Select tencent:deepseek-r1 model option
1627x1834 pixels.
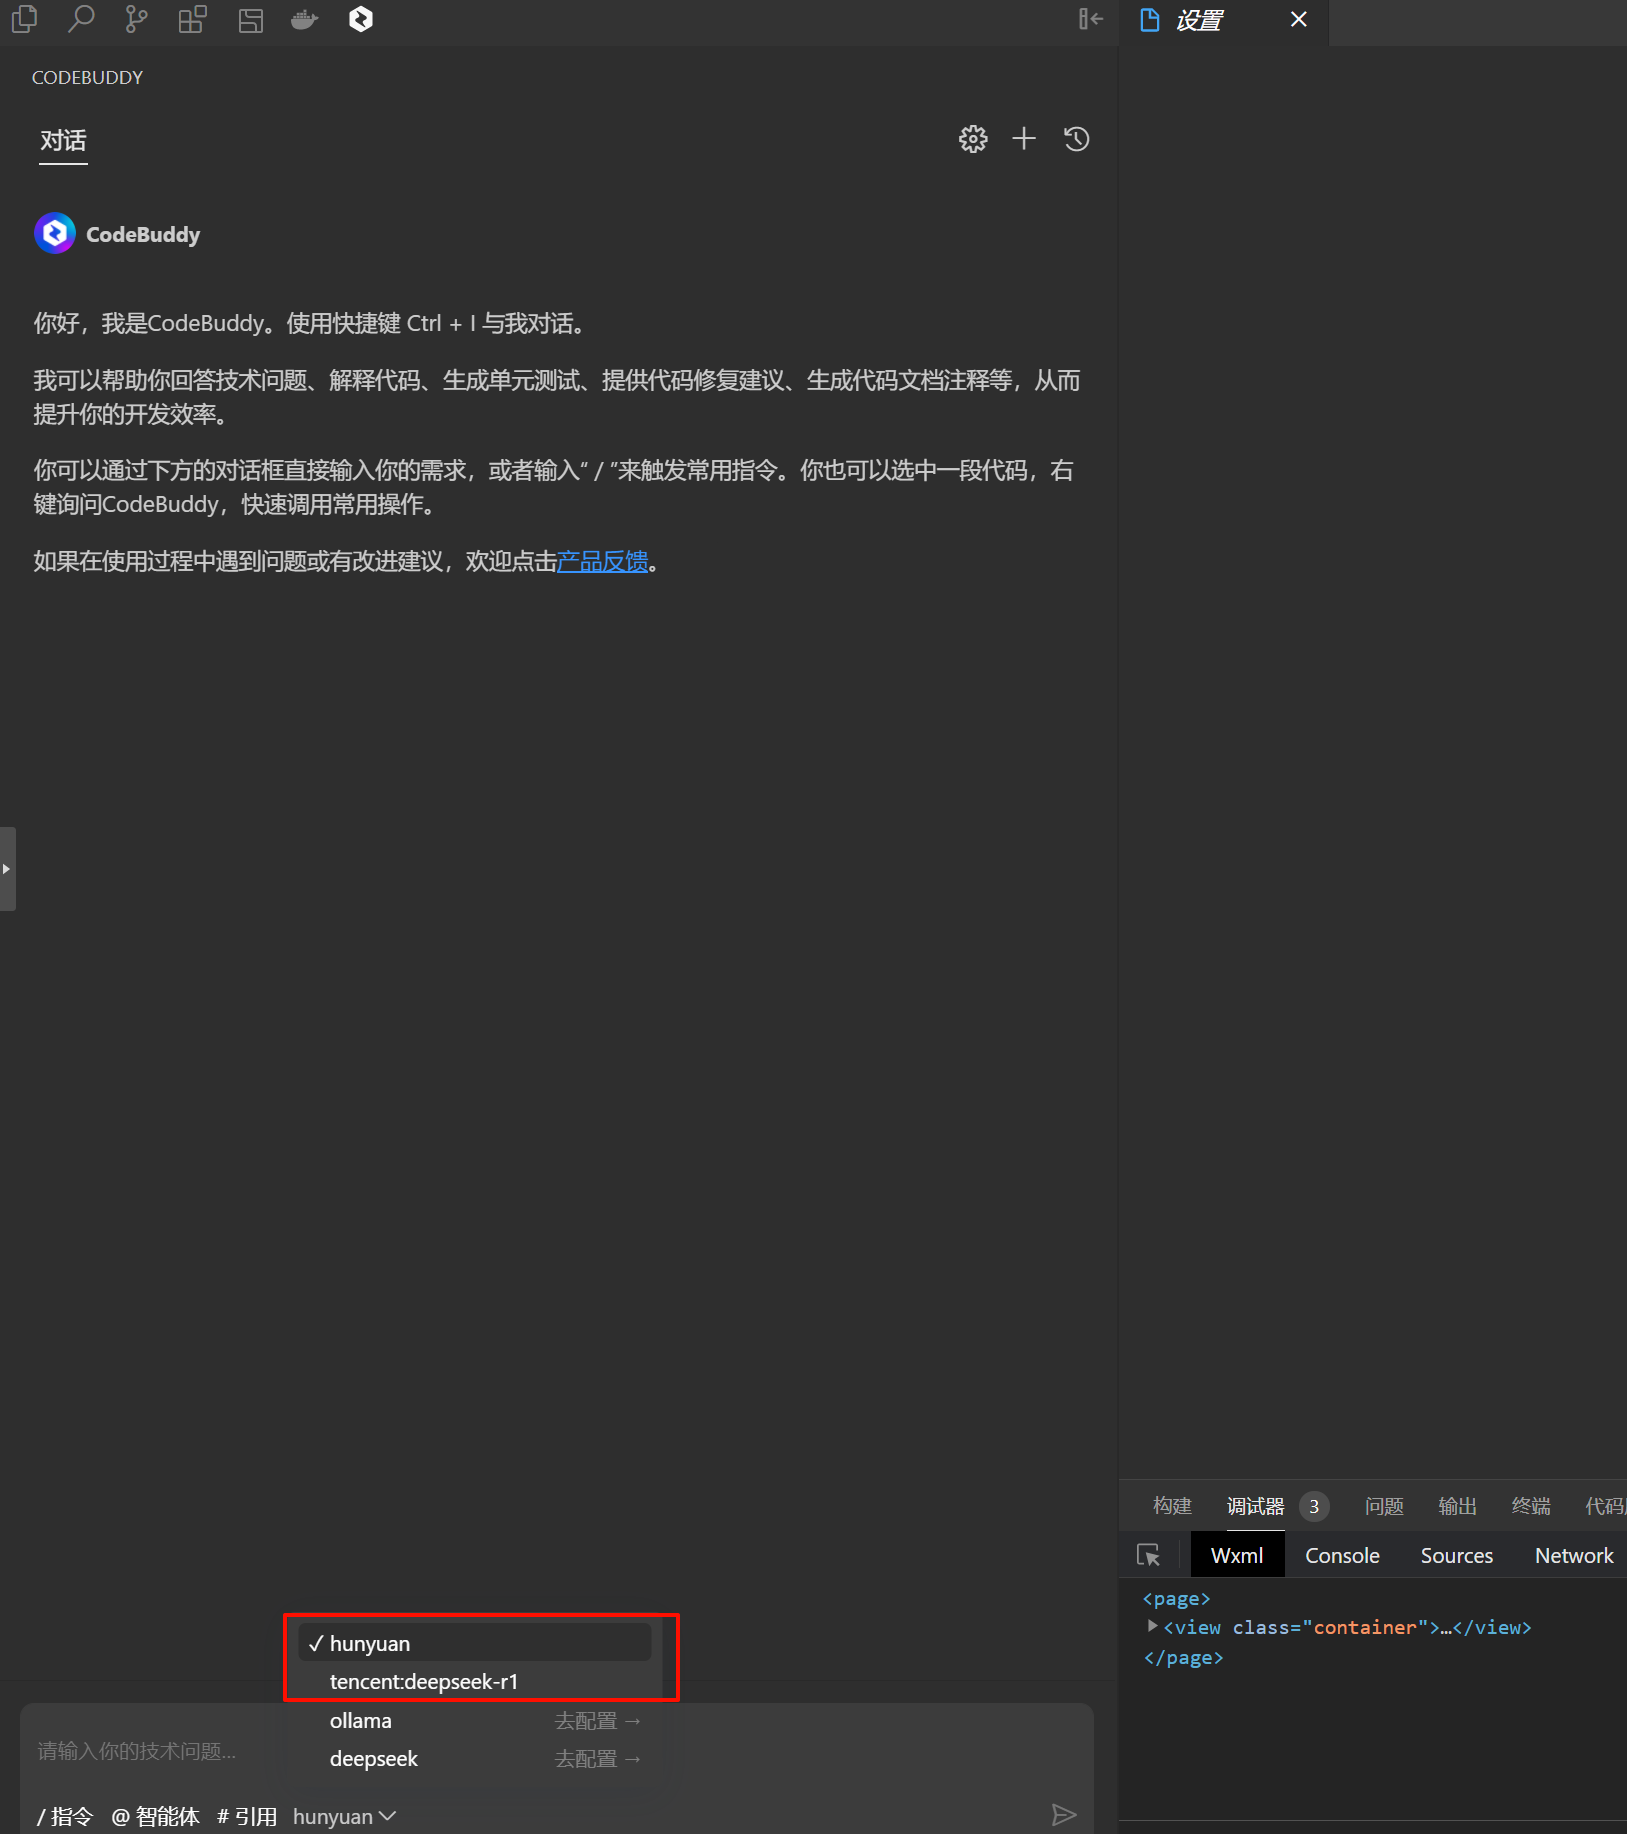coord(475,1682)
